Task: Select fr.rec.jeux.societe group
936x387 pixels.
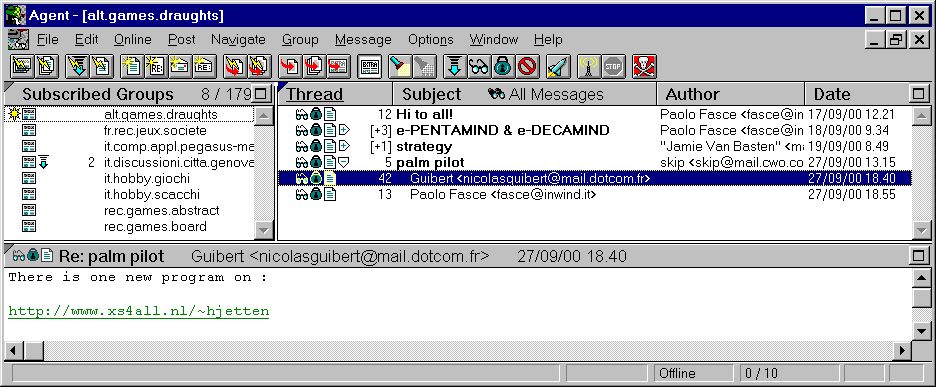Action: 130,130
